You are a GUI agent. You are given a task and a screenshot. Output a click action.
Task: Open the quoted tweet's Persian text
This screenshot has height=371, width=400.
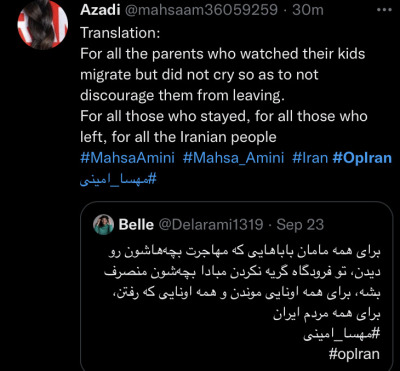click(x=242, y=283)
